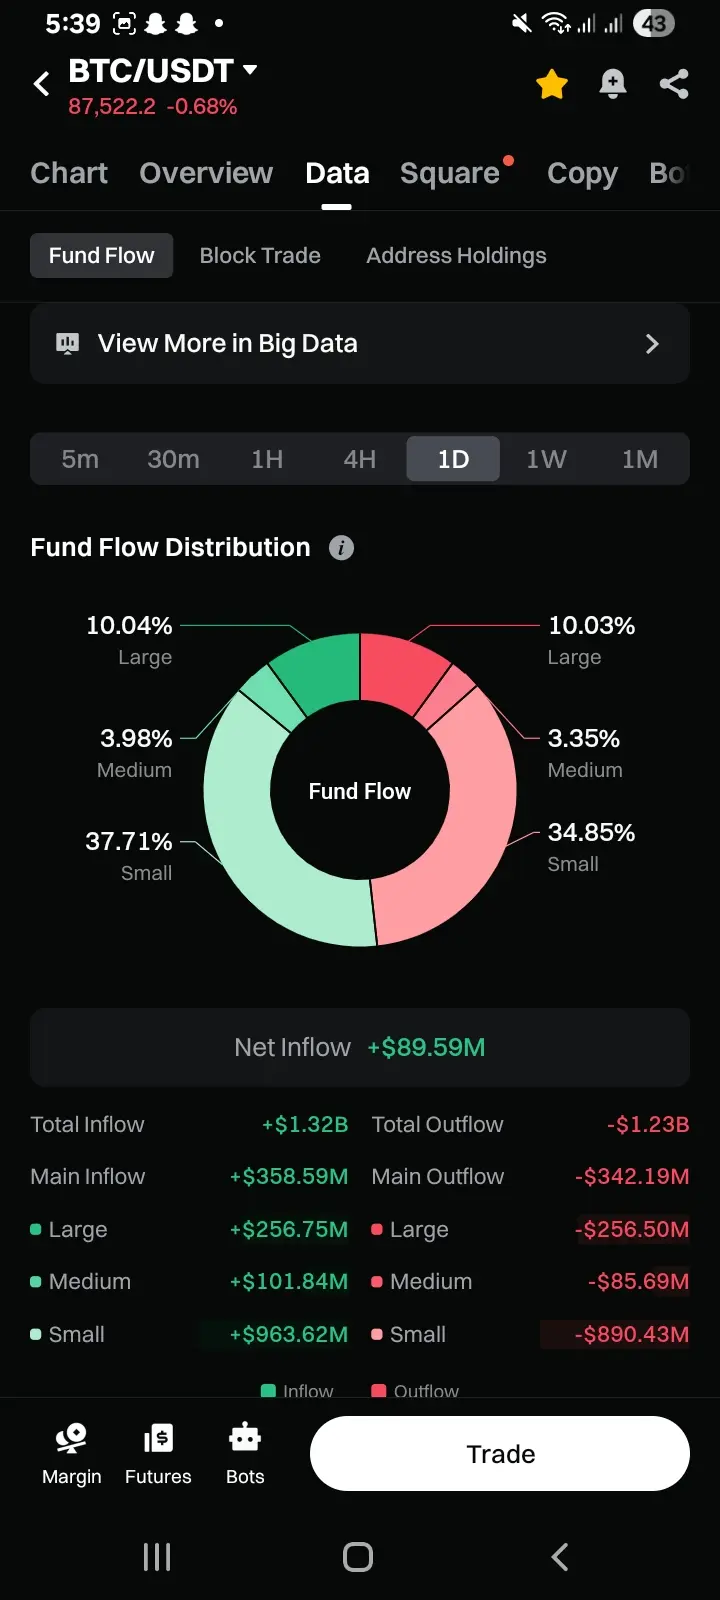720x1600 pixels.
Task: Click the Fund Flow Distribution info icon
Action: tap(342, 548)
